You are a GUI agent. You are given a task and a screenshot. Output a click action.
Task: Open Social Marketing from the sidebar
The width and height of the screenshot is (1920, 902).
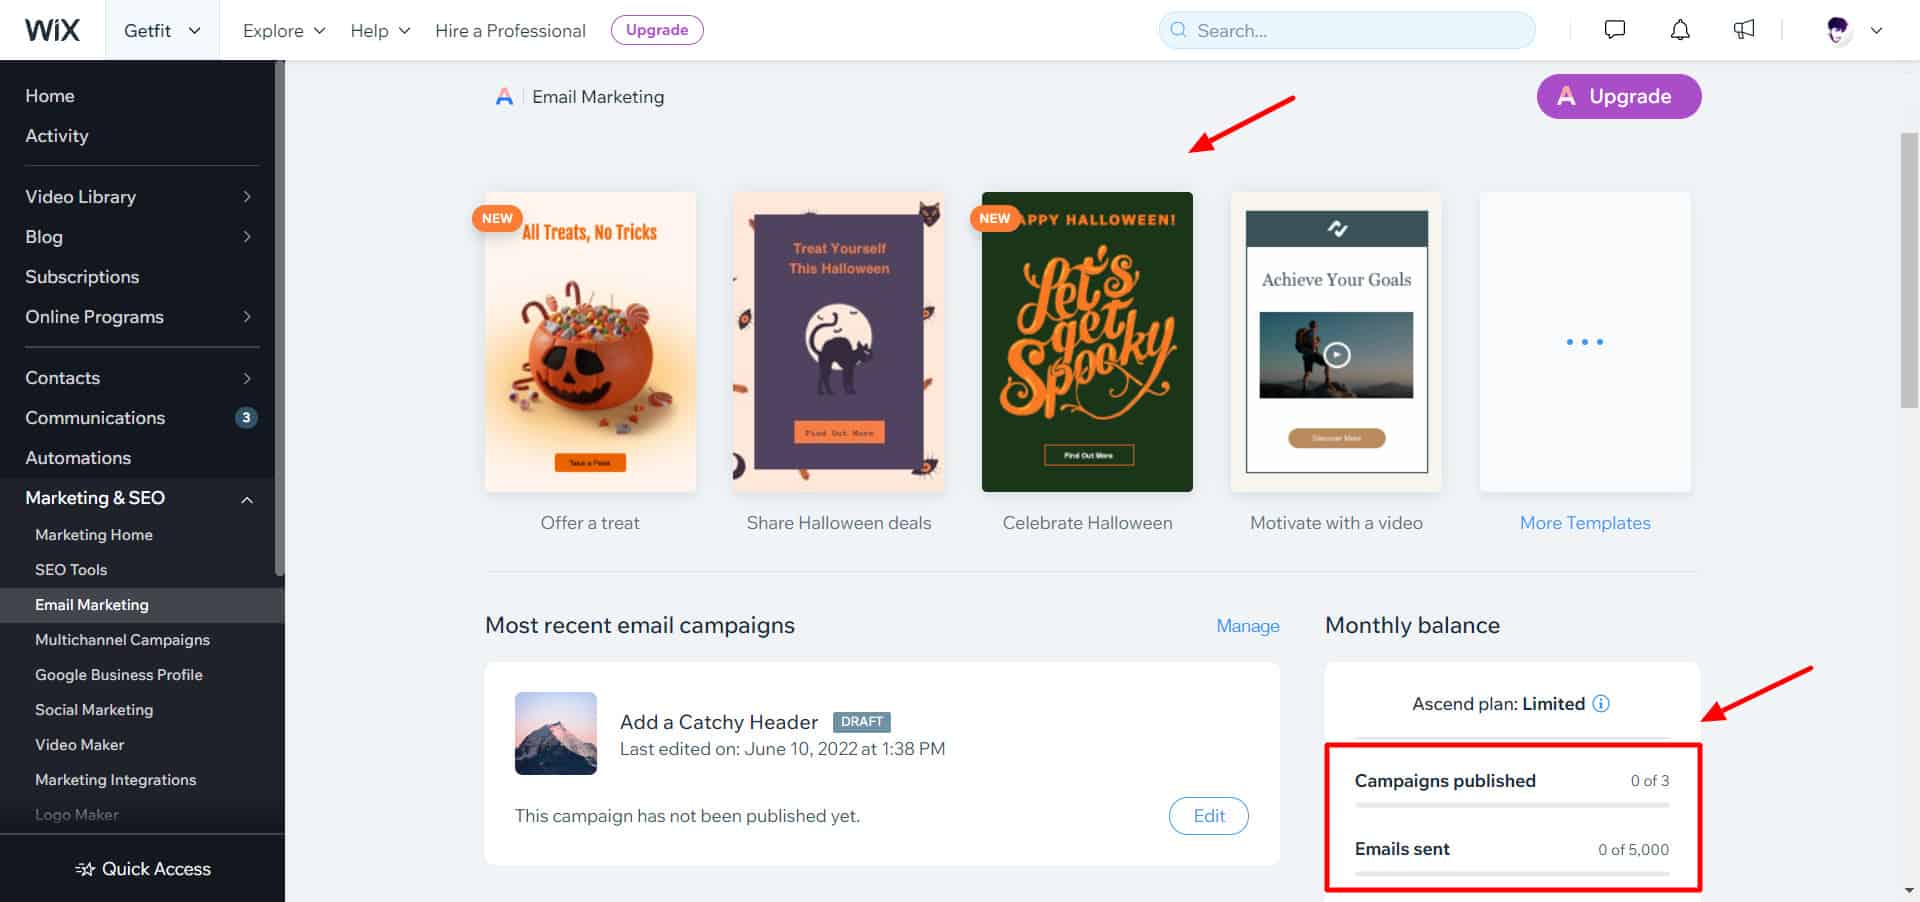pos(94,710)
